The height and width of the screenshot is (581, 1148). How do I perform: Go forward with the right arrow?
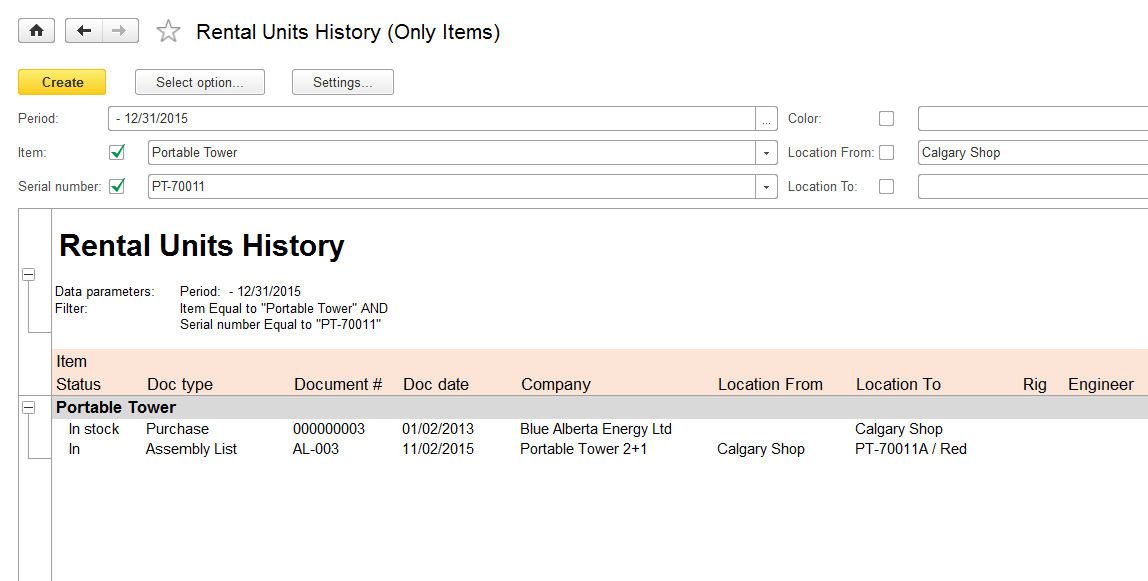(x=119, y=31)
